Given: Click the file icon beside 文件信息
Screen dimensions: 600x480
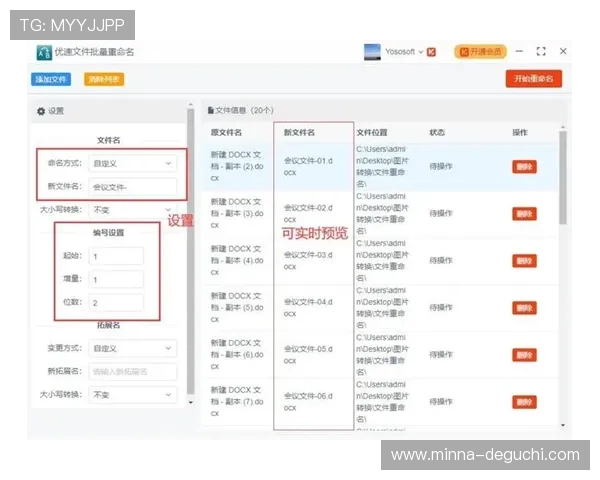Looking at the screenshot, I should click(210, 110).
